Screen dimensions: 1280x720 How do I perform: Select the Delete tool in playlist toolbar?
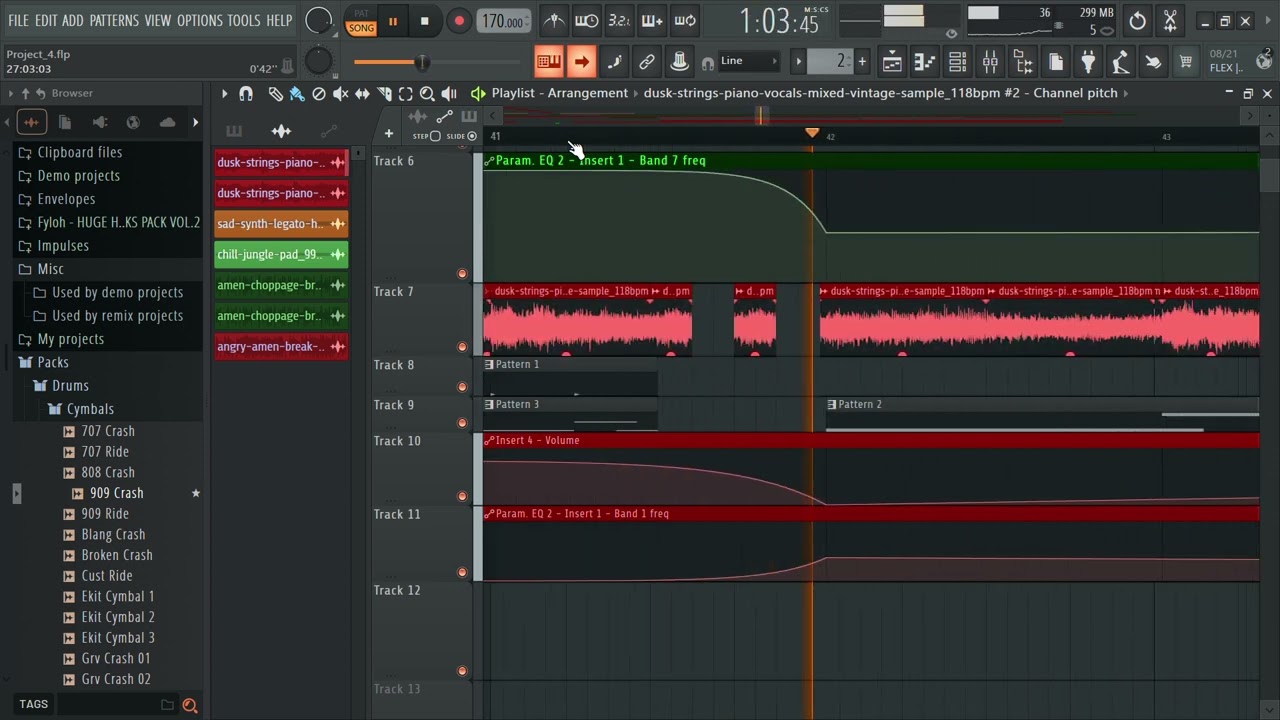319,93
